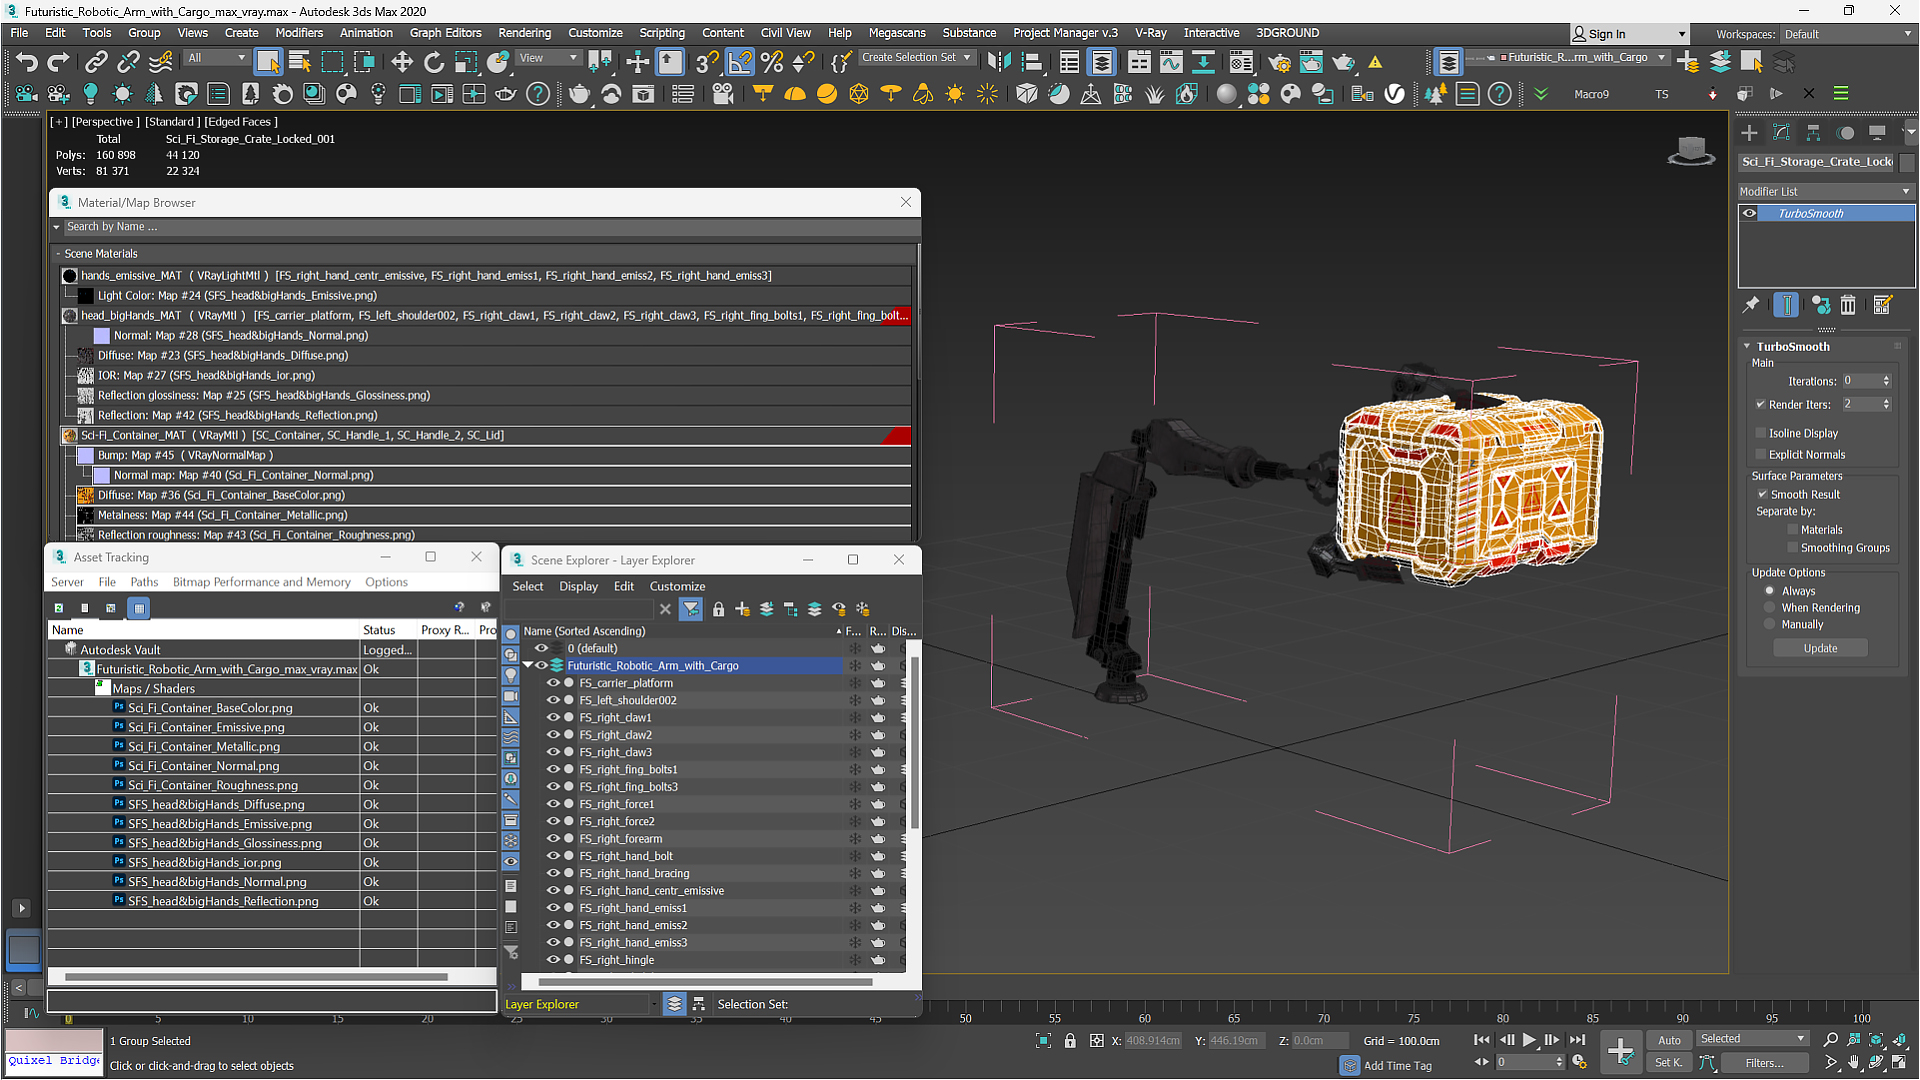Click Configure Modifier Sets icon
Viewport: 1920px width, 1080px height.
(1882, 305)
